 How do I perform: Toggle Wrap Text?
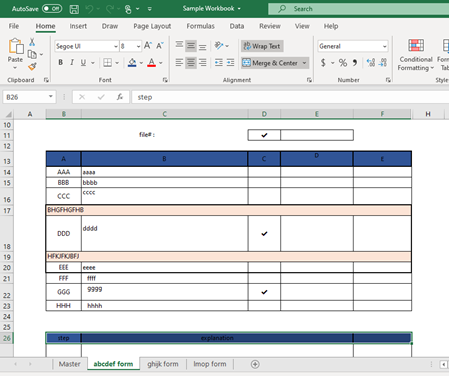[x=262, y=46]
